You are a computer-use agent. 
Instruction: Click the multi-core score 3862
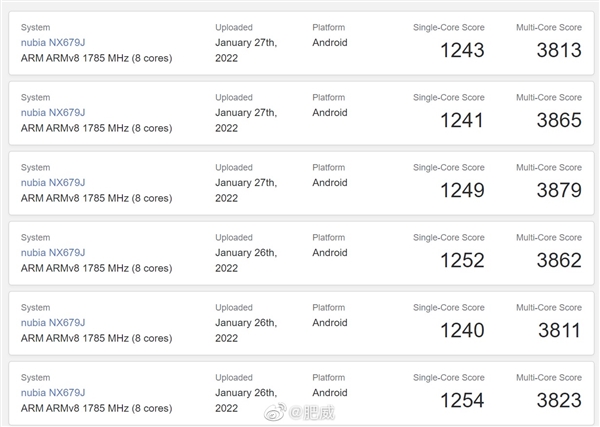coord(559,261)
